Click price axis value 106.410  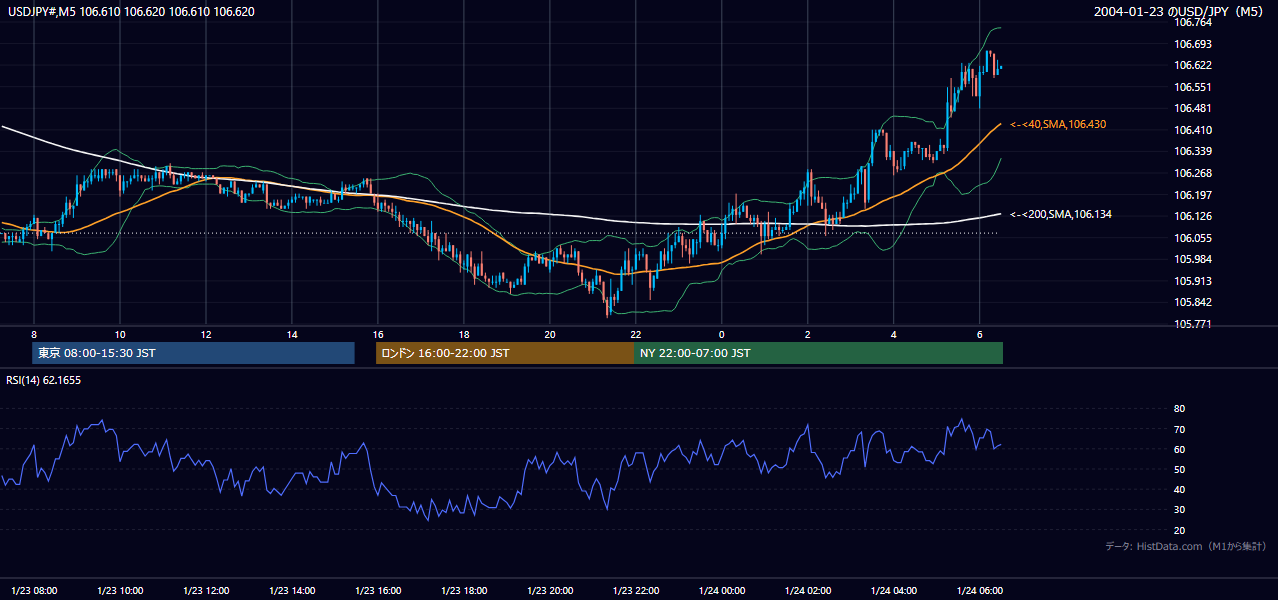tap(1193, 130)
